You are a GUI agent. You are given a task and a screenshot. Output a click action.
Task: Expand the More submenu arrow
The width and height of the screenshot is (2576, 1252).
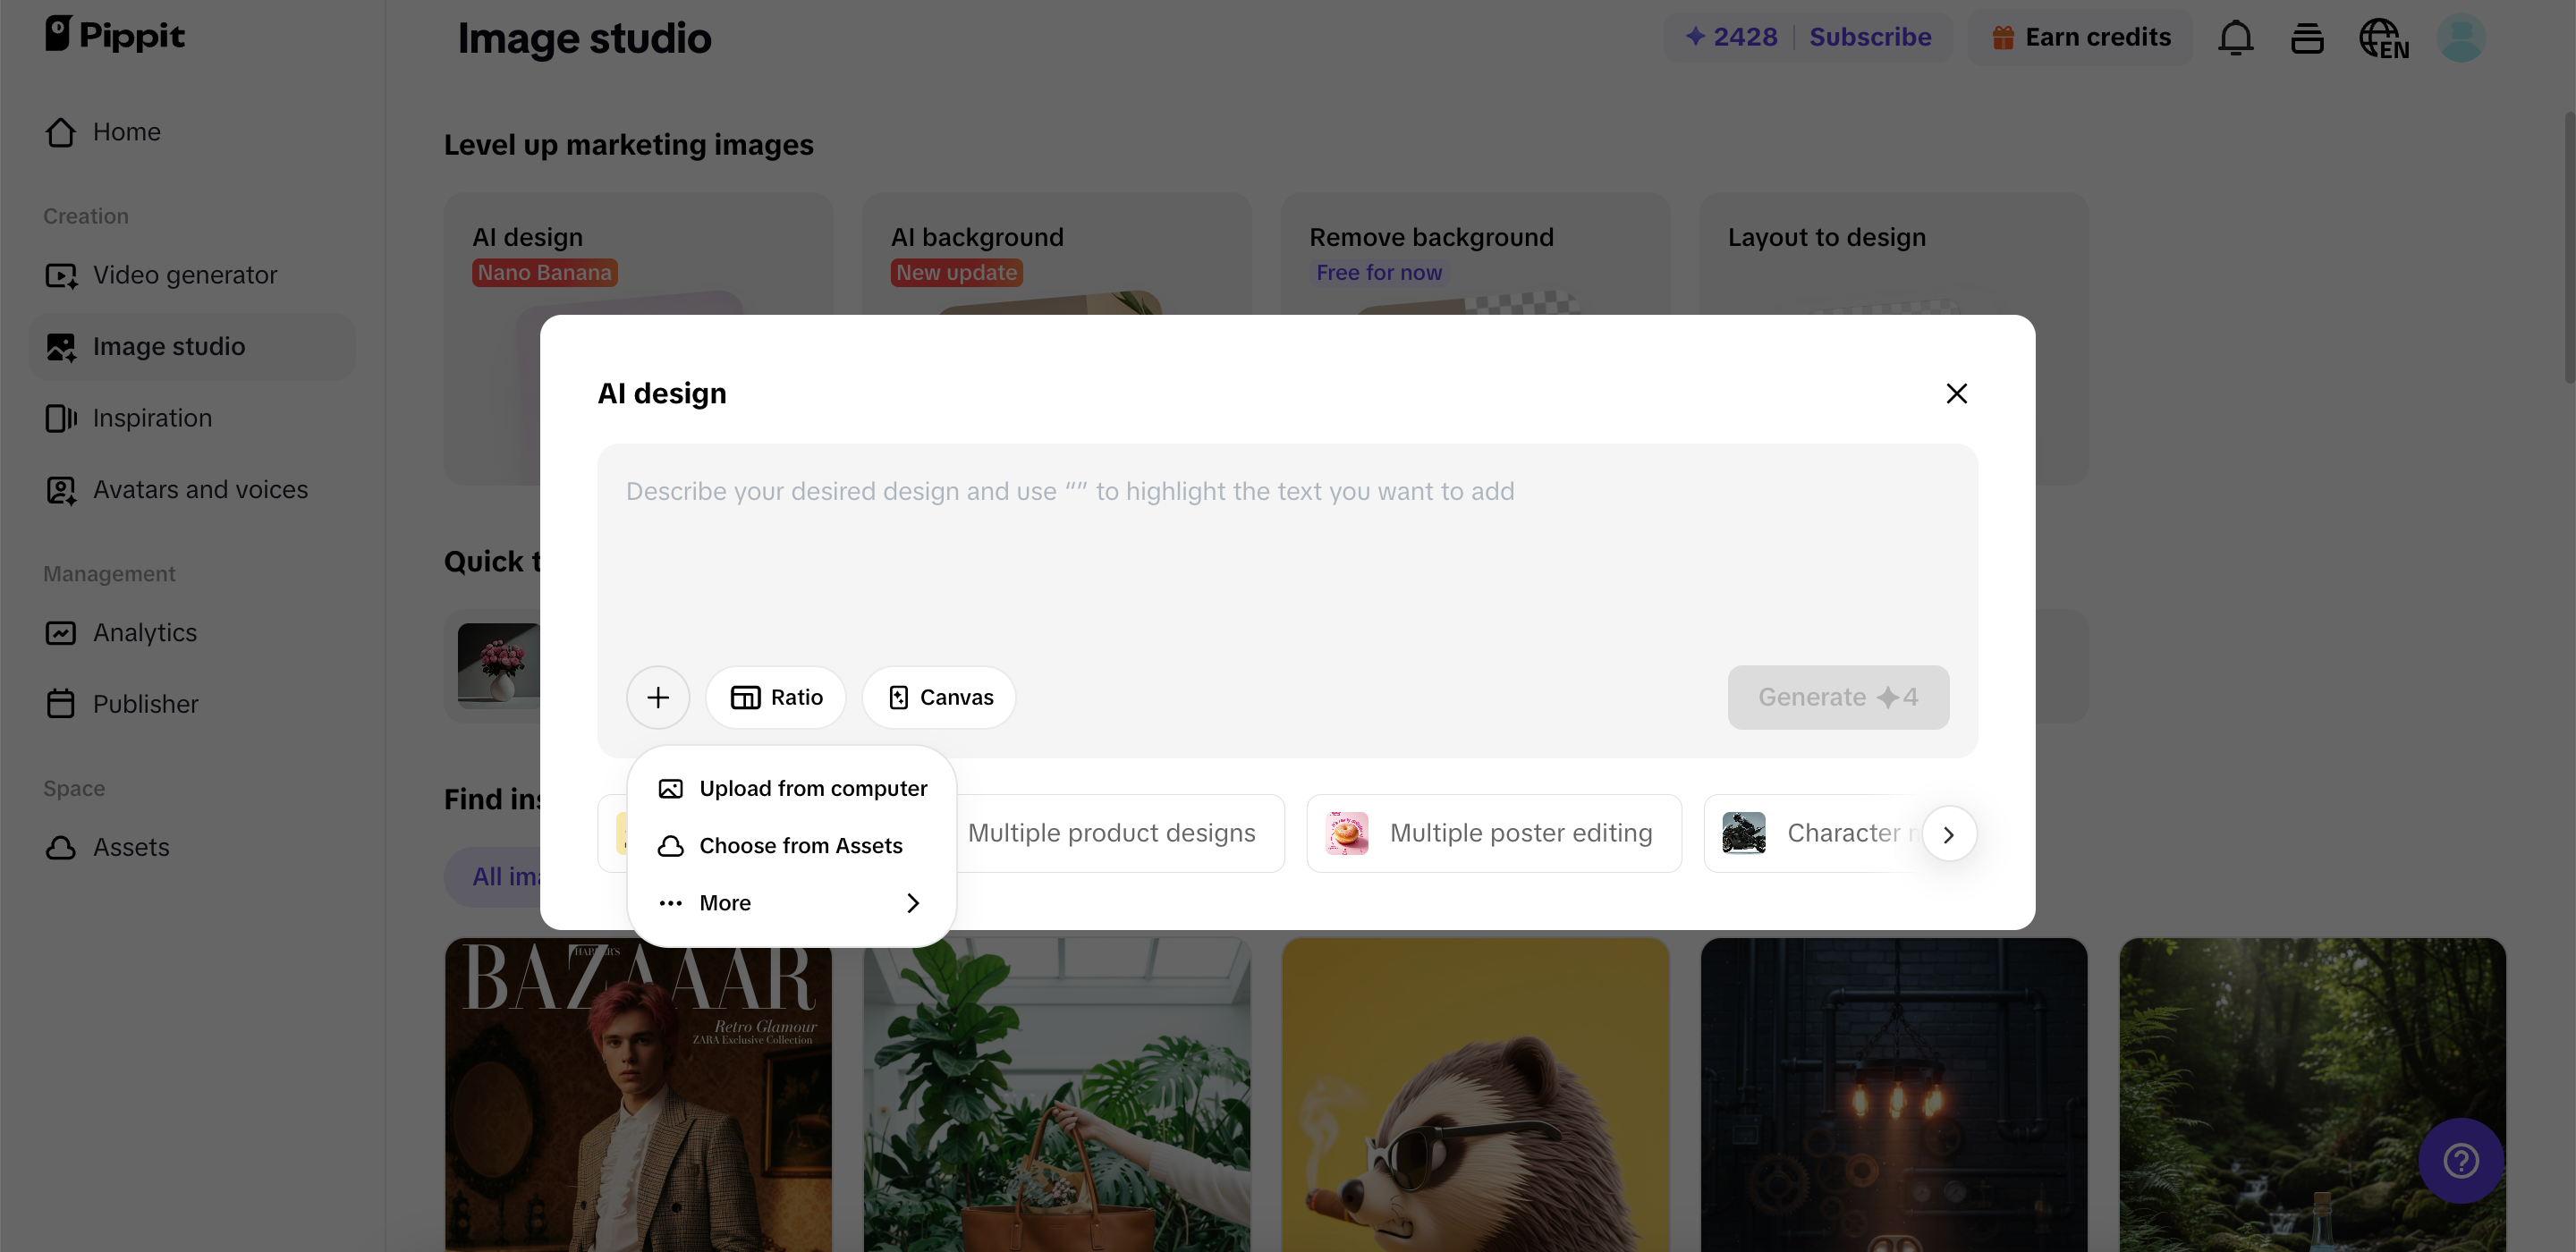coord(912,903)
